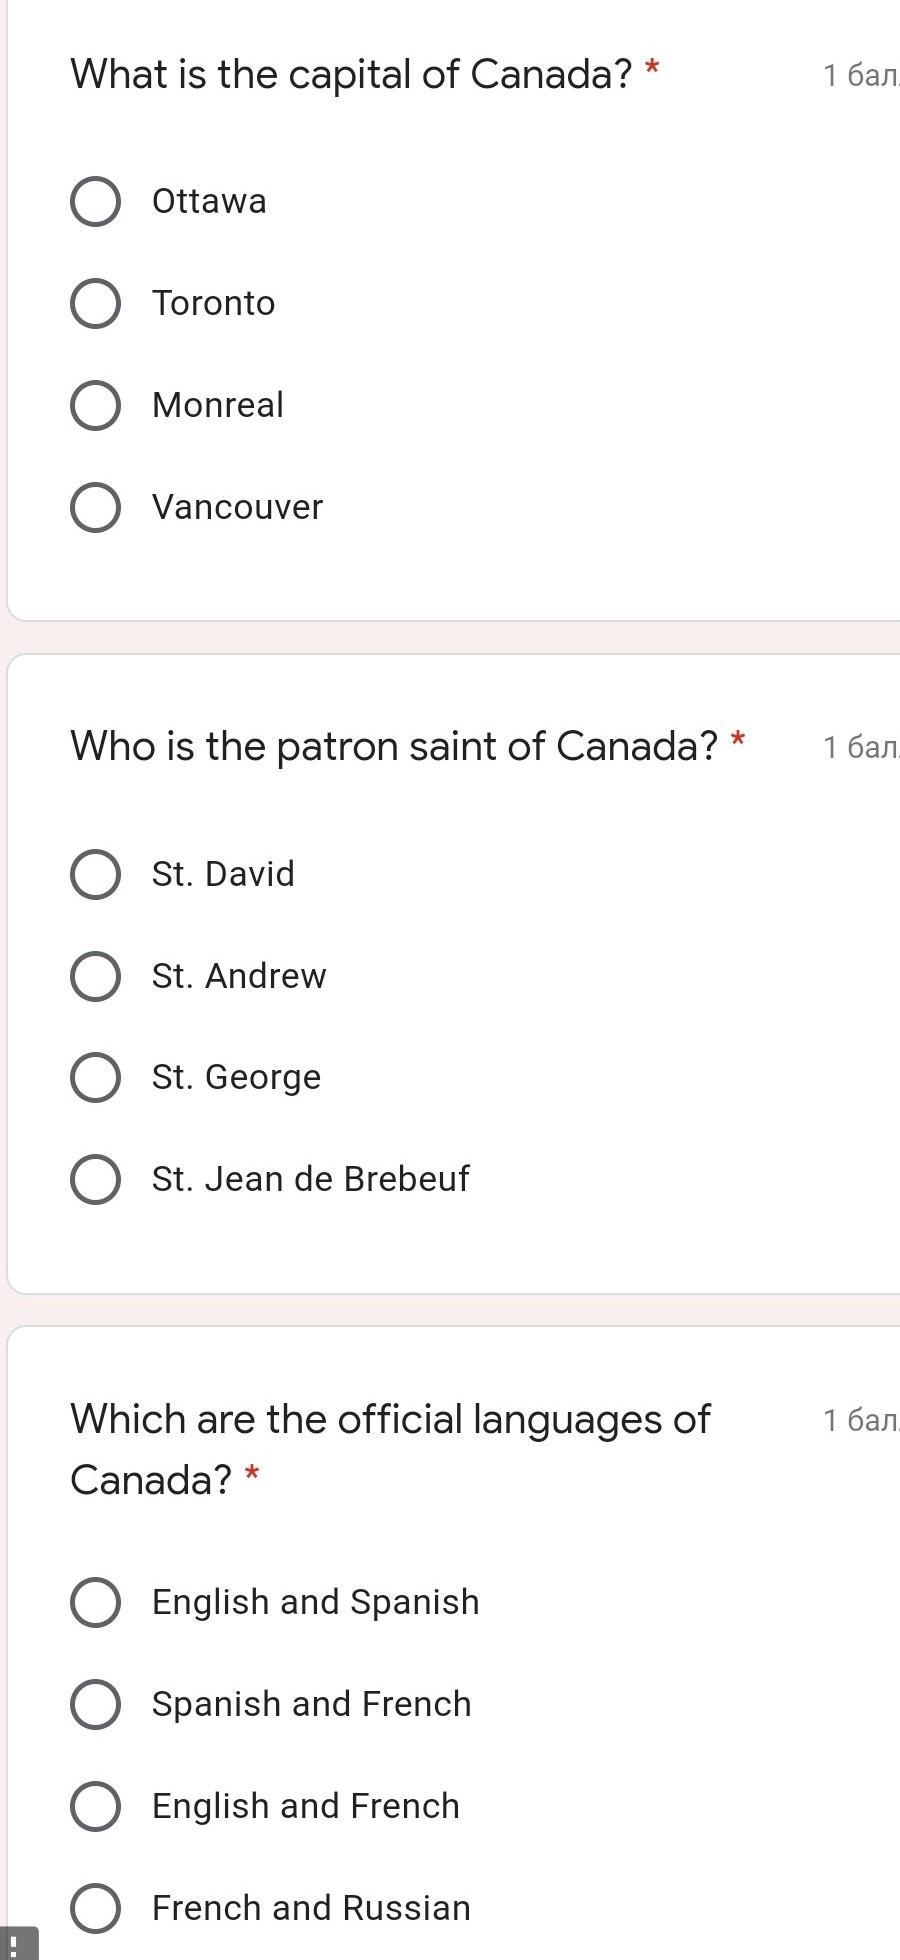900x1960 pixels.
Task: Choose English and Spanish option
Action: [96, 1602]
